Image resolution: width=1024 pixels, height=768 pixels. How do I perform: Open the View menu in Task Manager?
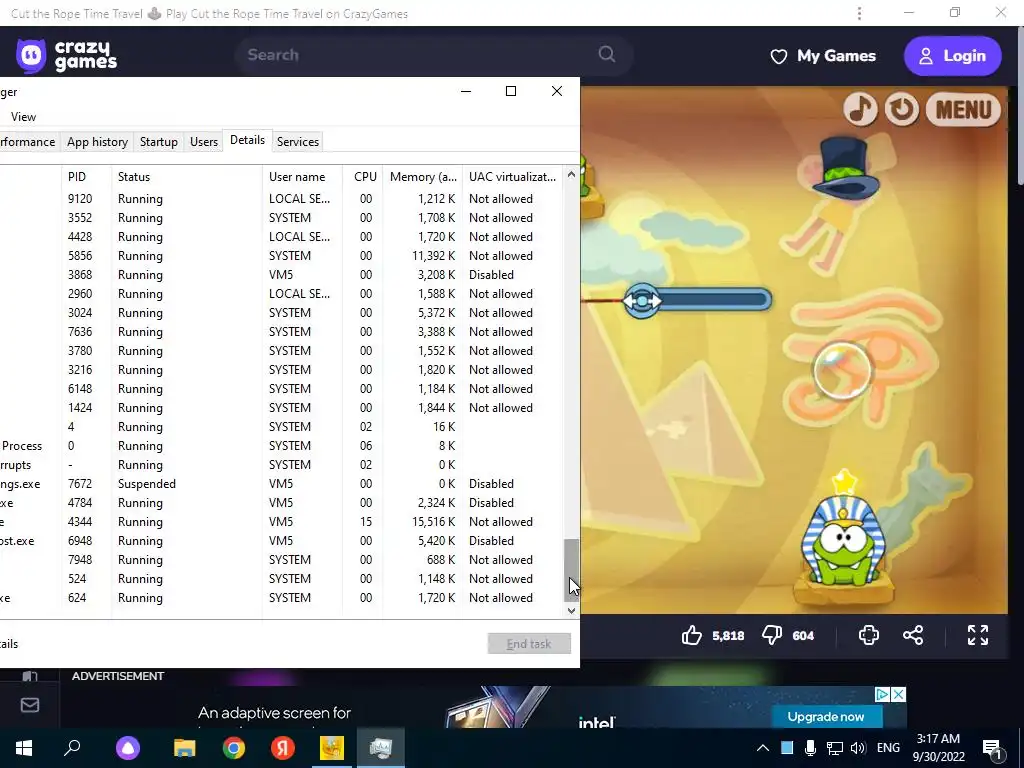[24, 117]
